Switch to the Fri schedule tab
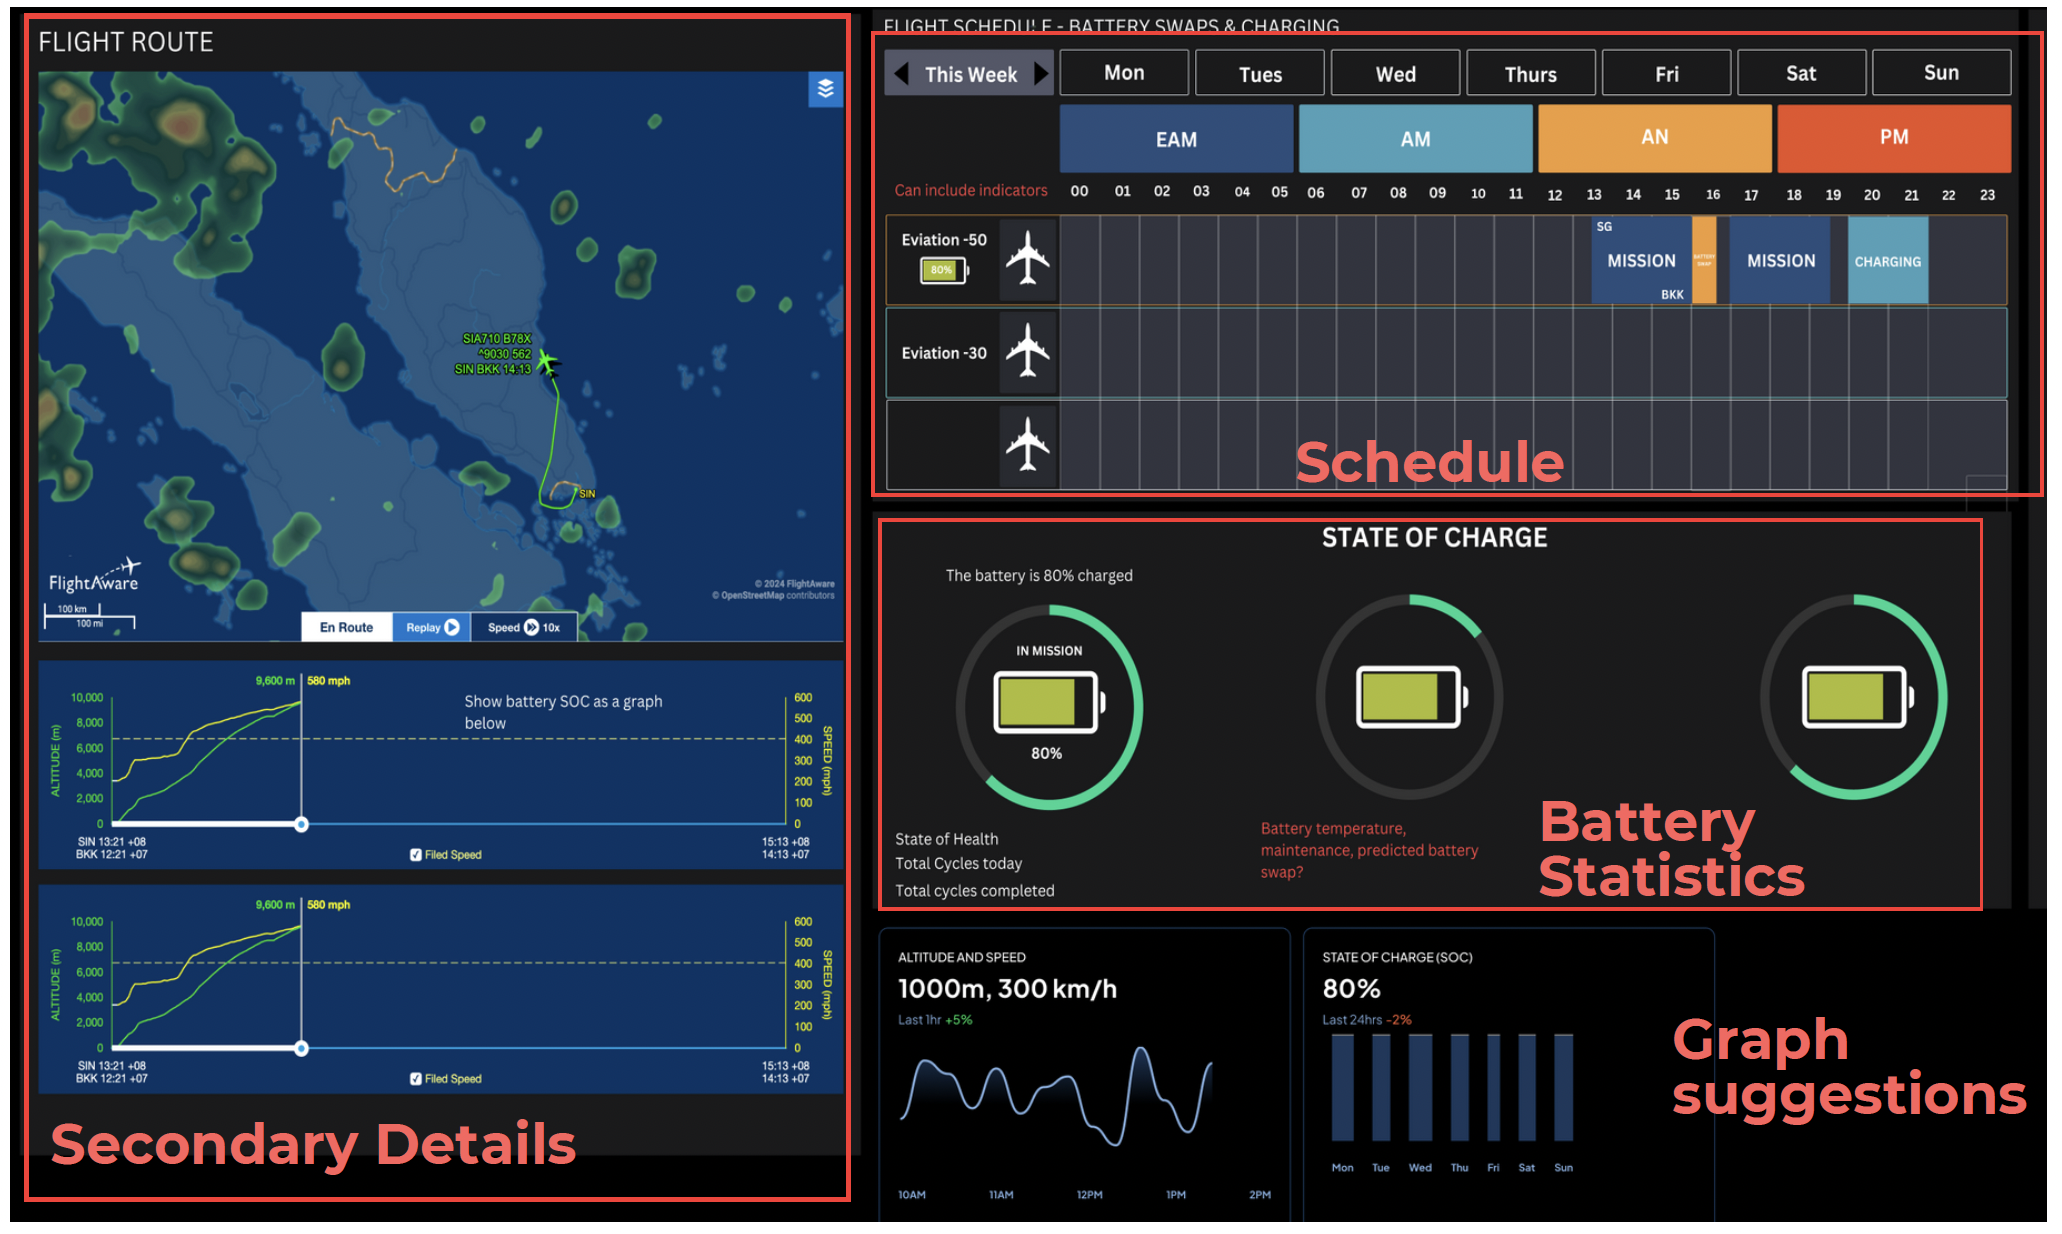2062x1234 pixels. [1666, 72]
